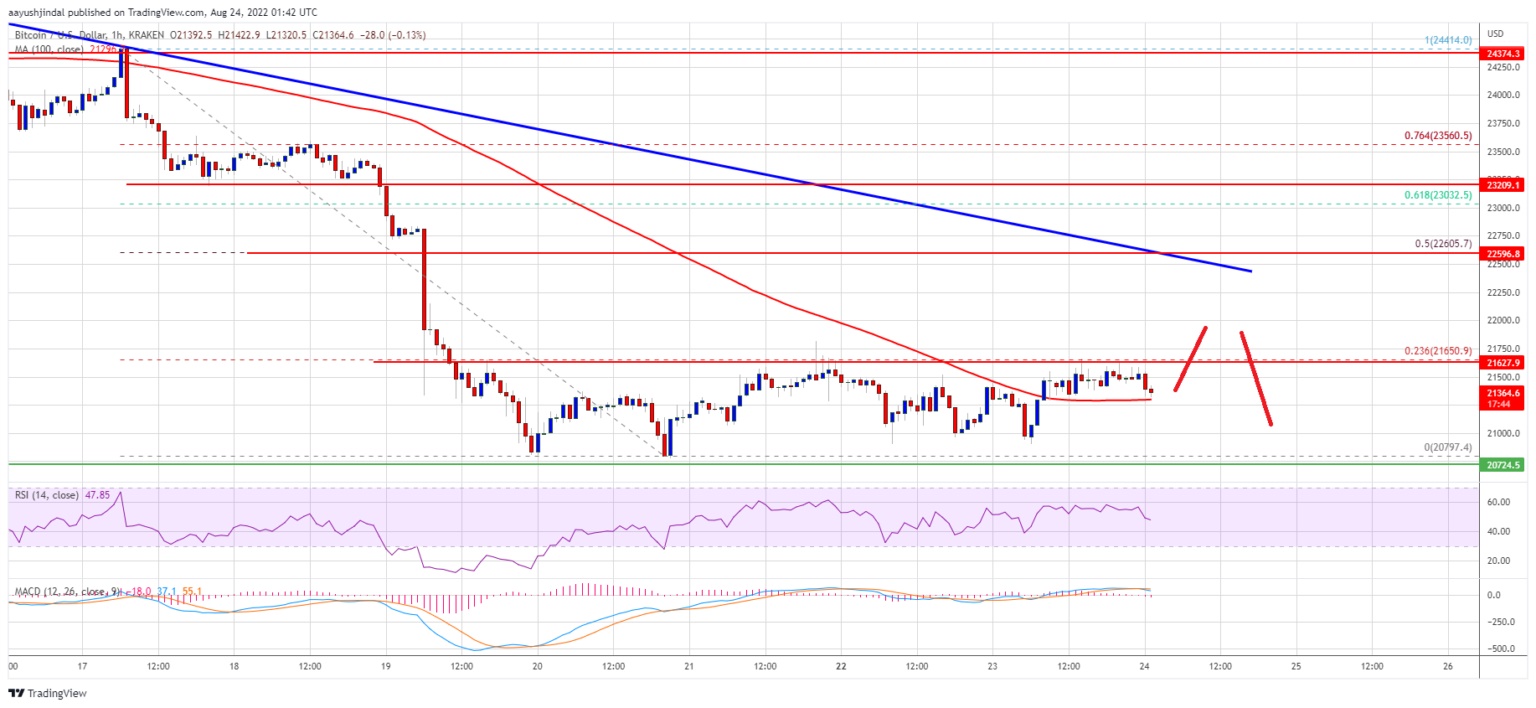
Task: Click the Fibonacci label 1(24414.0)
Action: 1450,40
